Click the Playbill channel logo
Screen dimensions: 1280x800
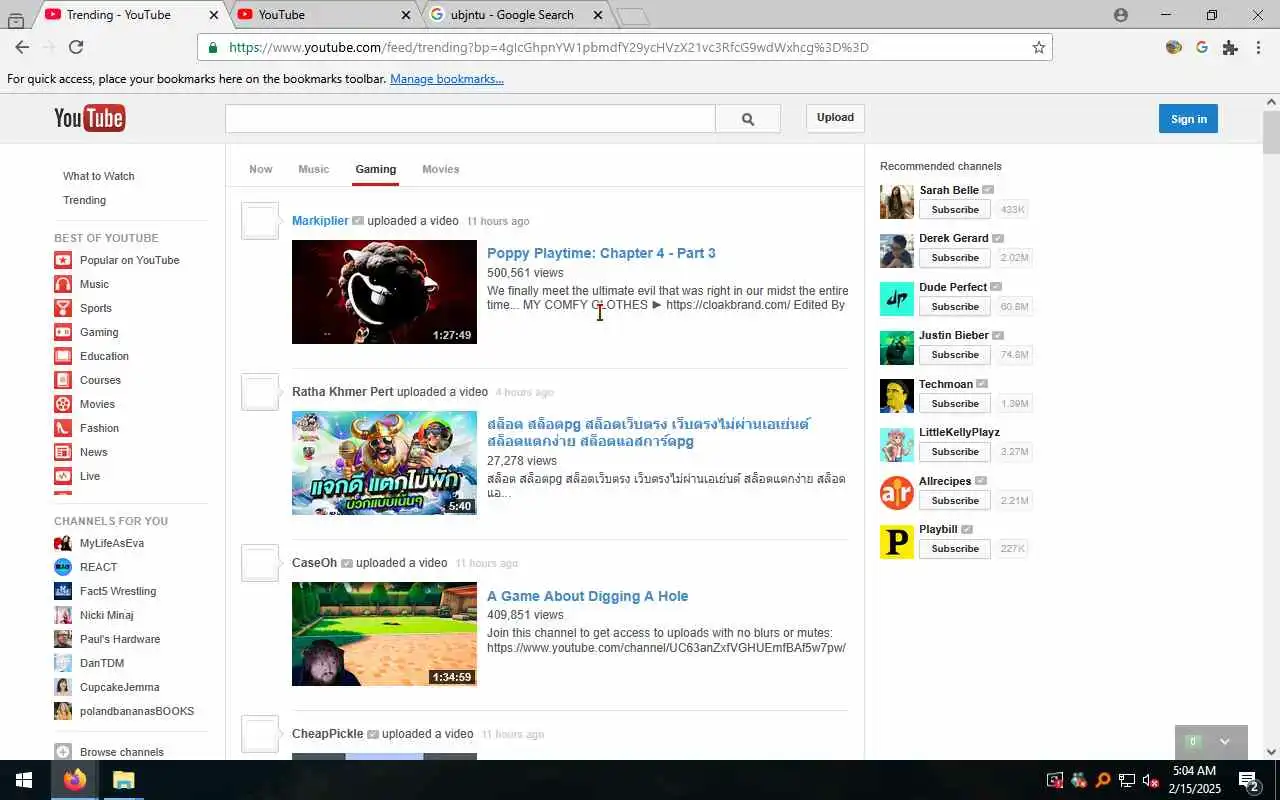pyautogui.click(x=897, y=541)
